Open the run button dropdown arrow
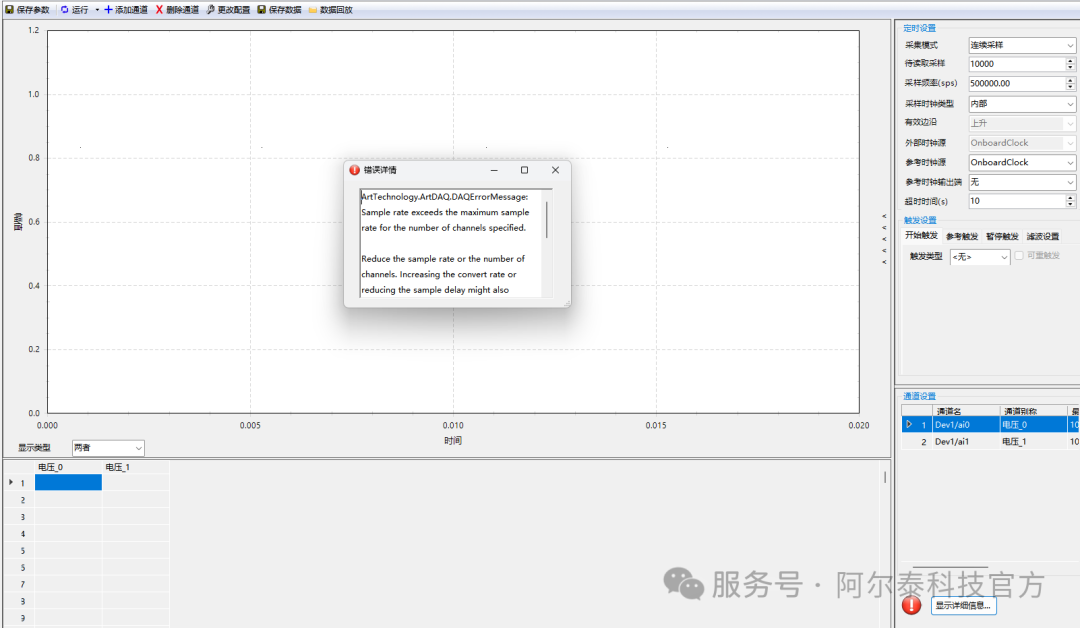Screen dimensions: 1080x628 (x=97, y=9)
